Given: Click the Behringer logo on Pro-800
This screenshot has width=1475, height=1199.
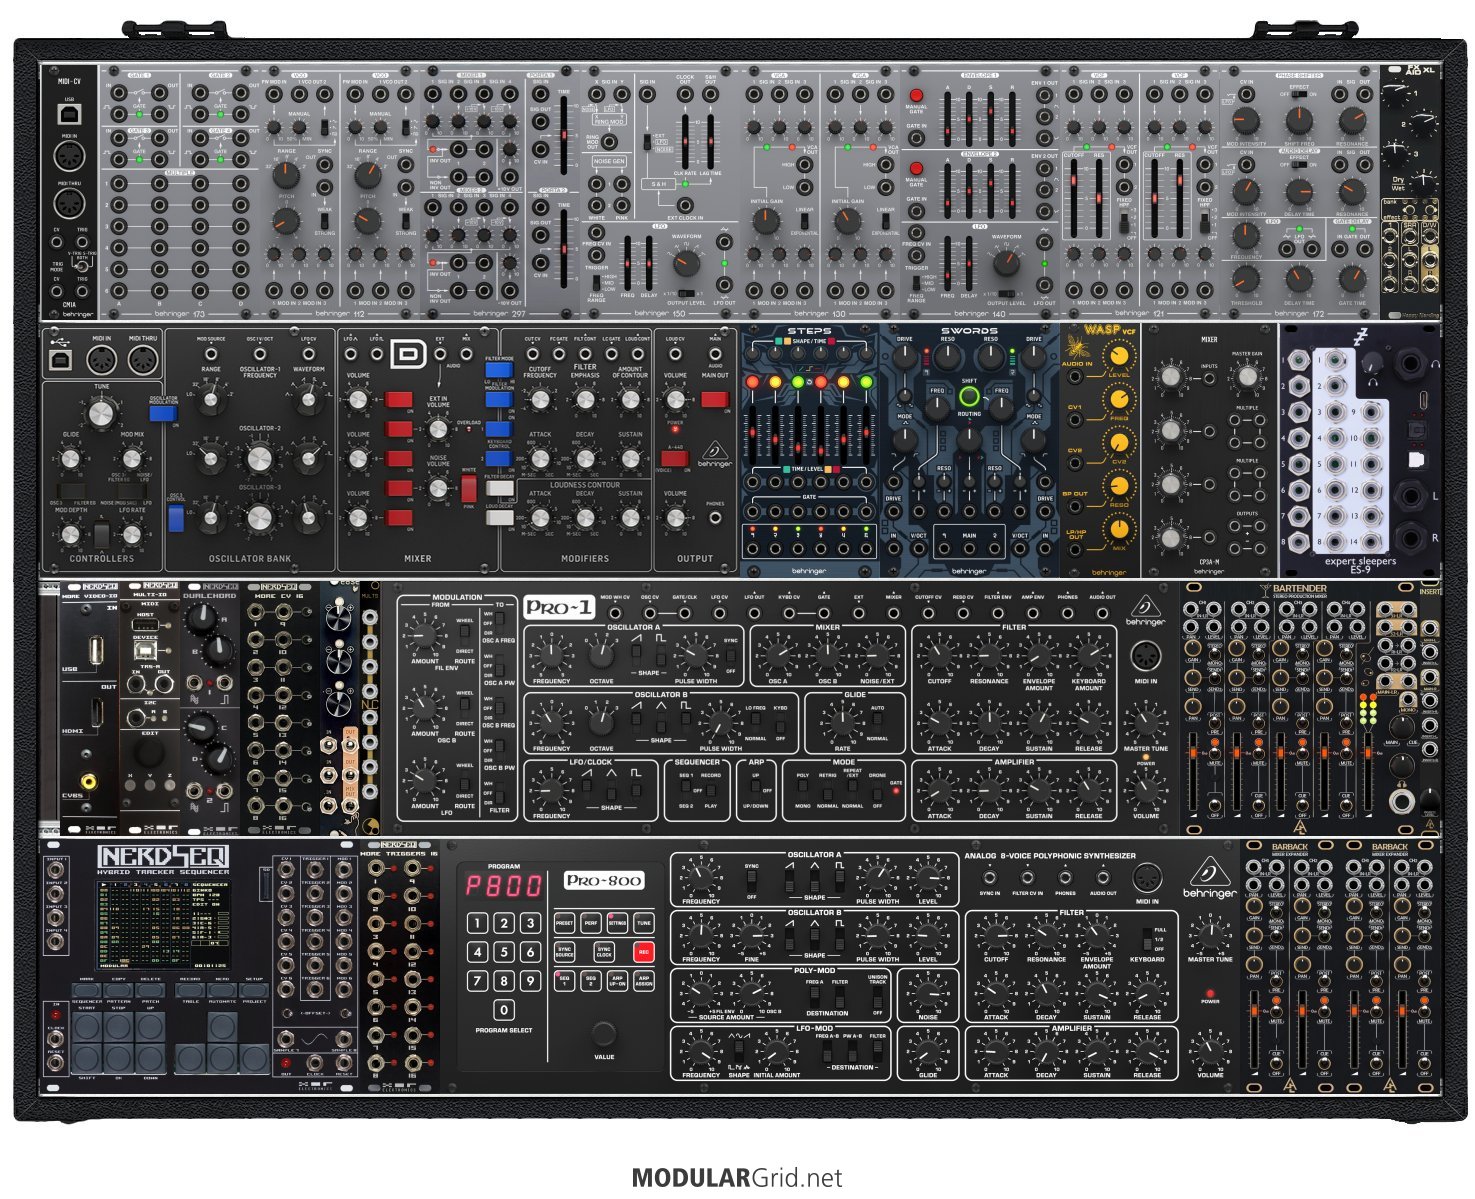Looking at the screenshot, I should pyautogui.click(x=1209, y=880).
